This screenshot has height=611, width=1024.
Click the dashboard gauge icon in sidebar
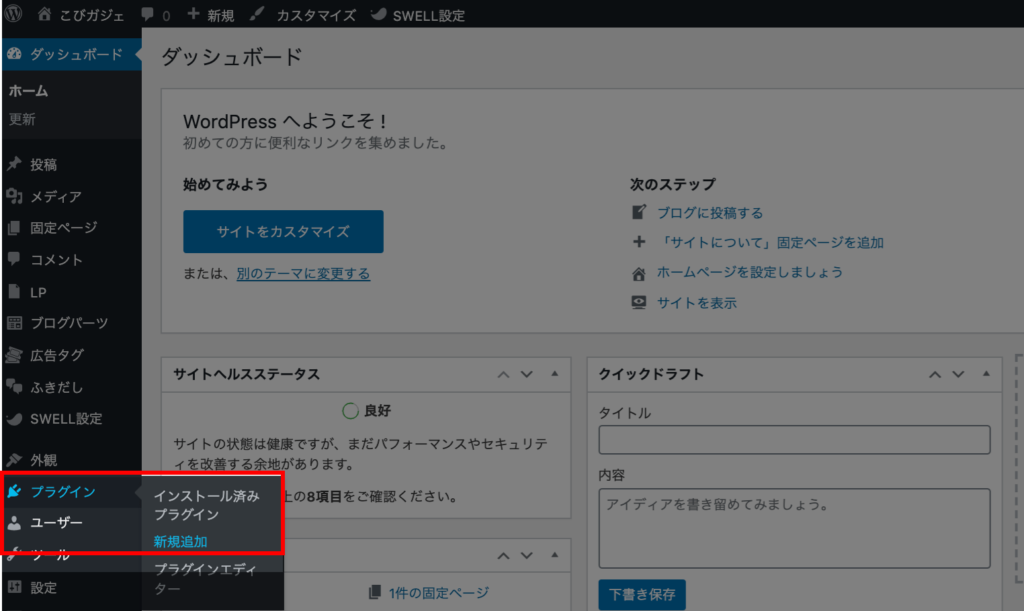point(14,54)
